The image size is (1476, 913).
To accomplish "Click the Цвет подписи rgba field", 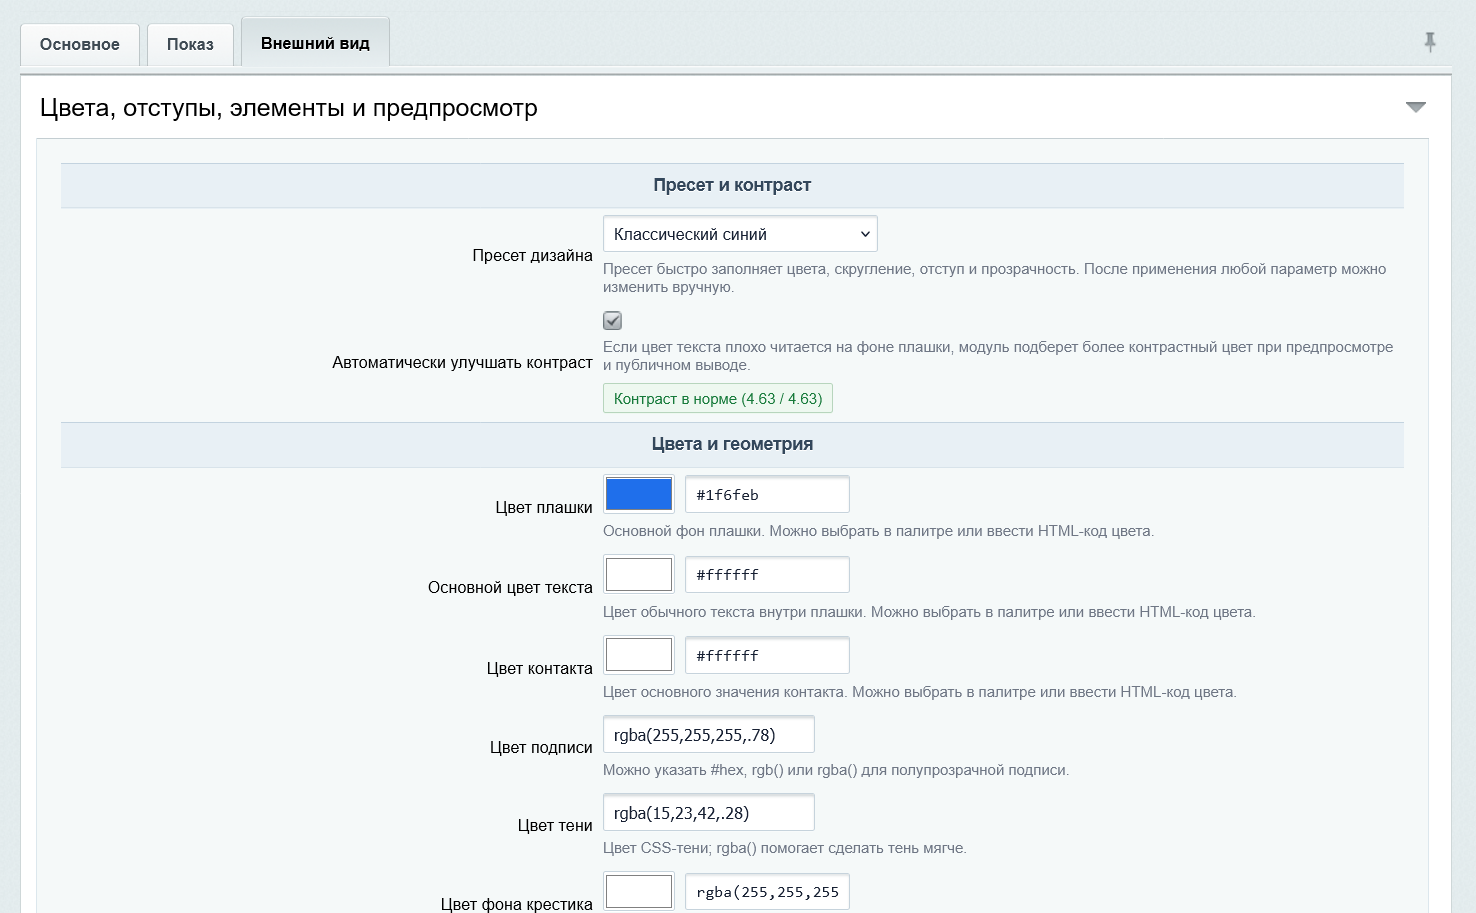I will pos(709,734).
